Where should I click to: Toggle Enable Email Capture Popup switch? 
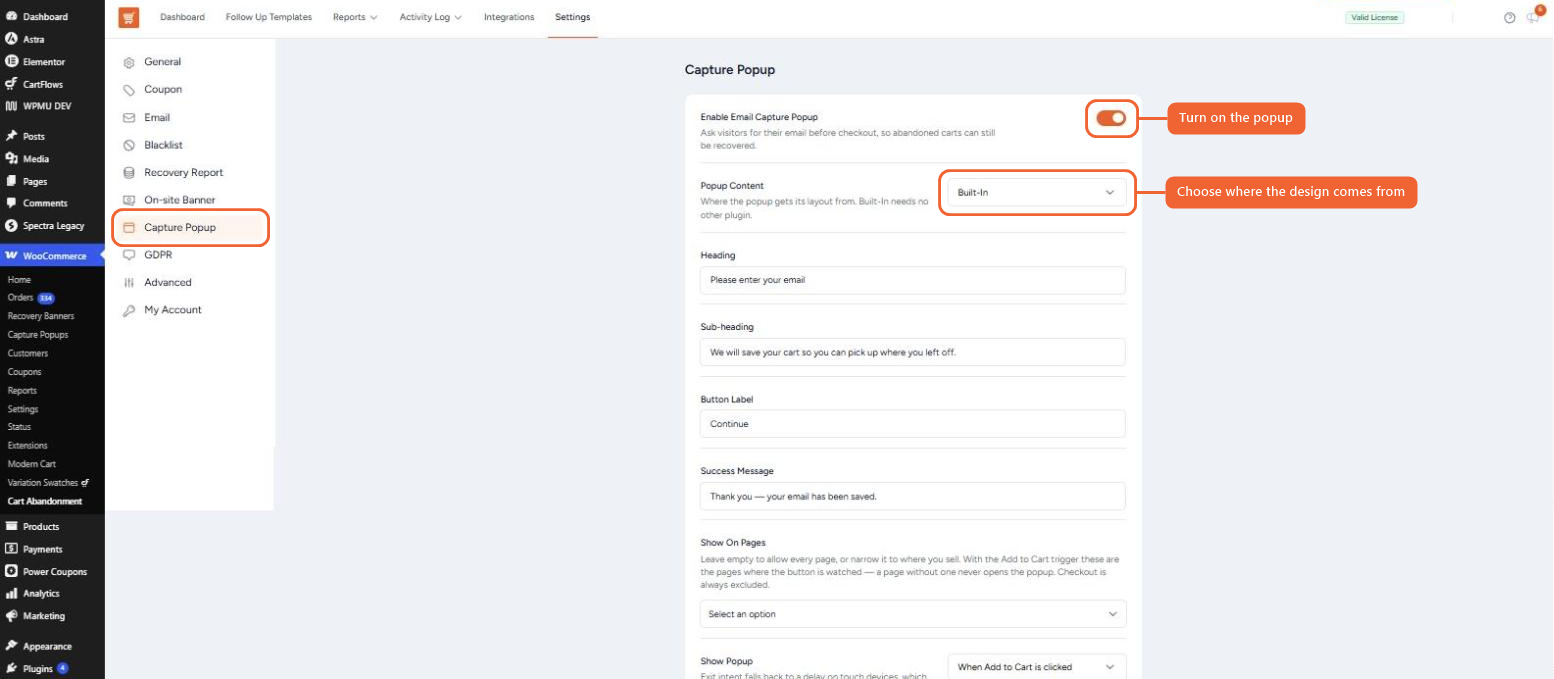point(1111,118)
